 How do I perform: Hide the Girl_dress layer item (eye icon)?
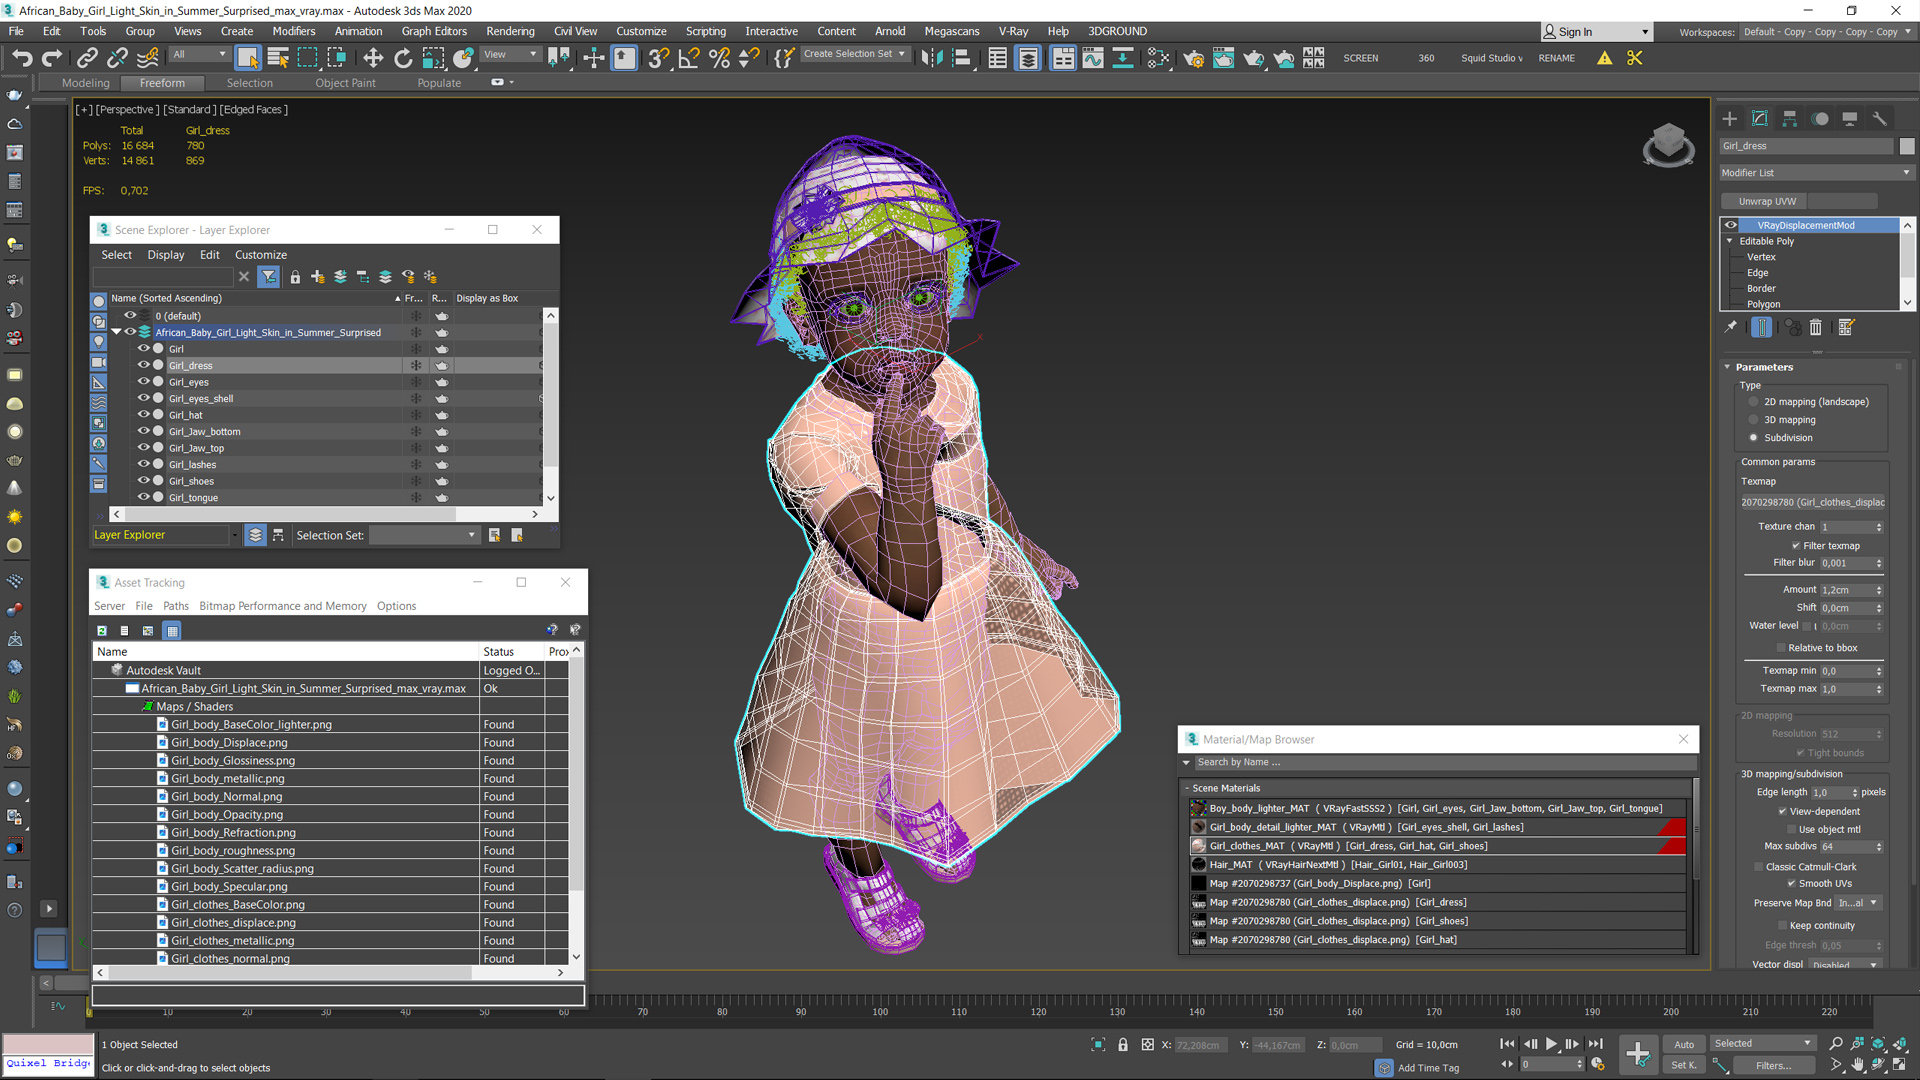tap(143, 365)
